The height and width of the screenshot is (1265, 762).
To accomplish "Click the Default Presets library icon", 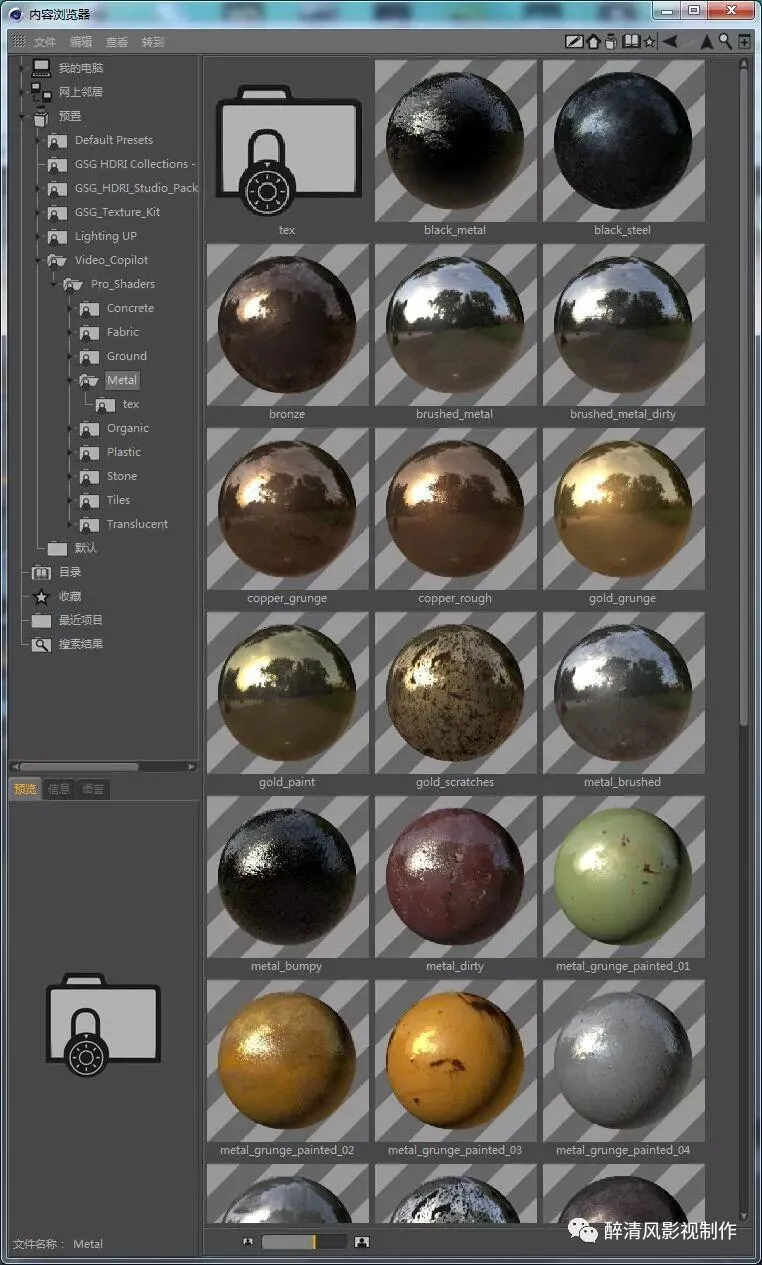I will point(57,140).
